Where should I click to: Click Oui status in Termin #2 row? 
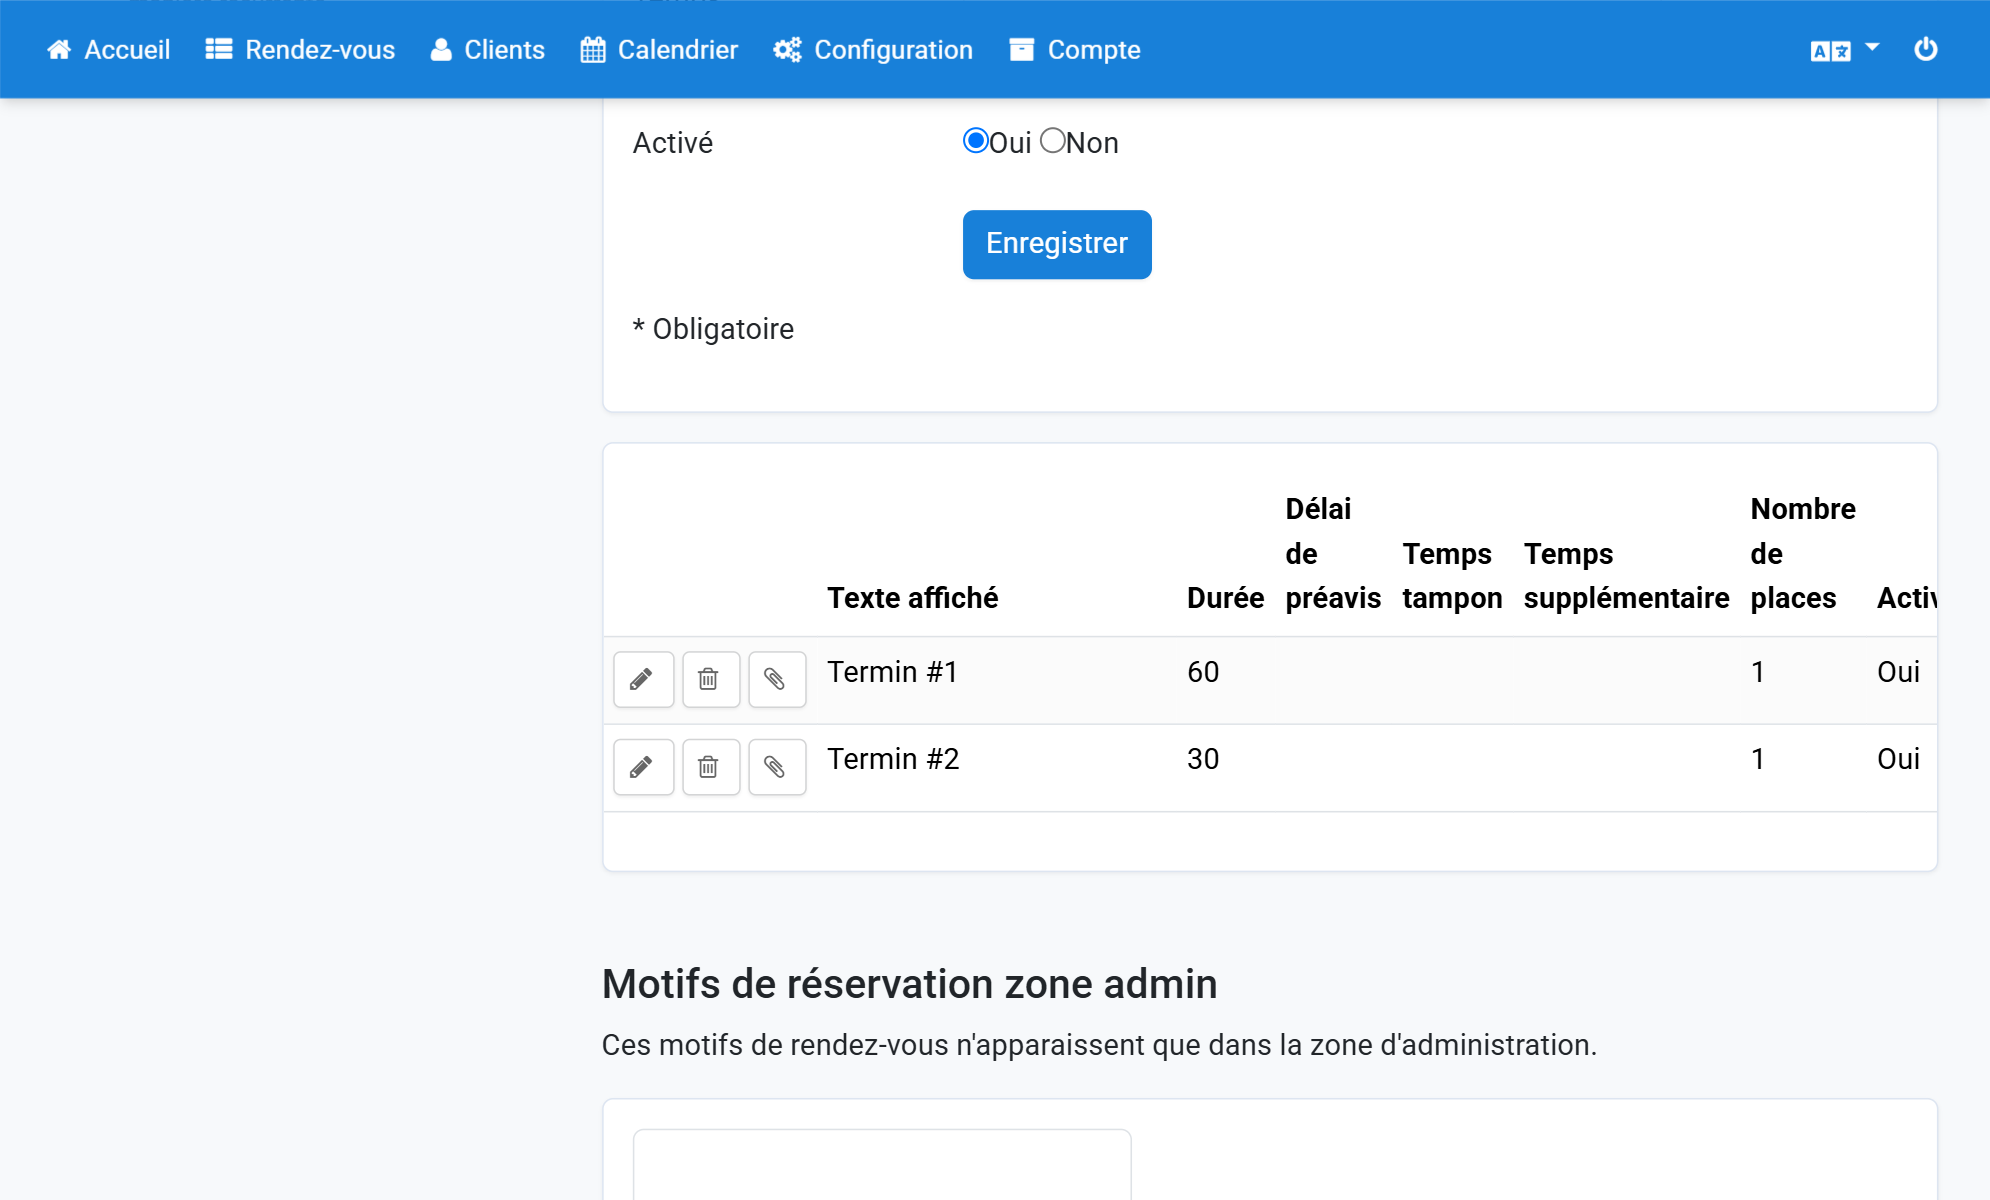(x=1898, y=759)
